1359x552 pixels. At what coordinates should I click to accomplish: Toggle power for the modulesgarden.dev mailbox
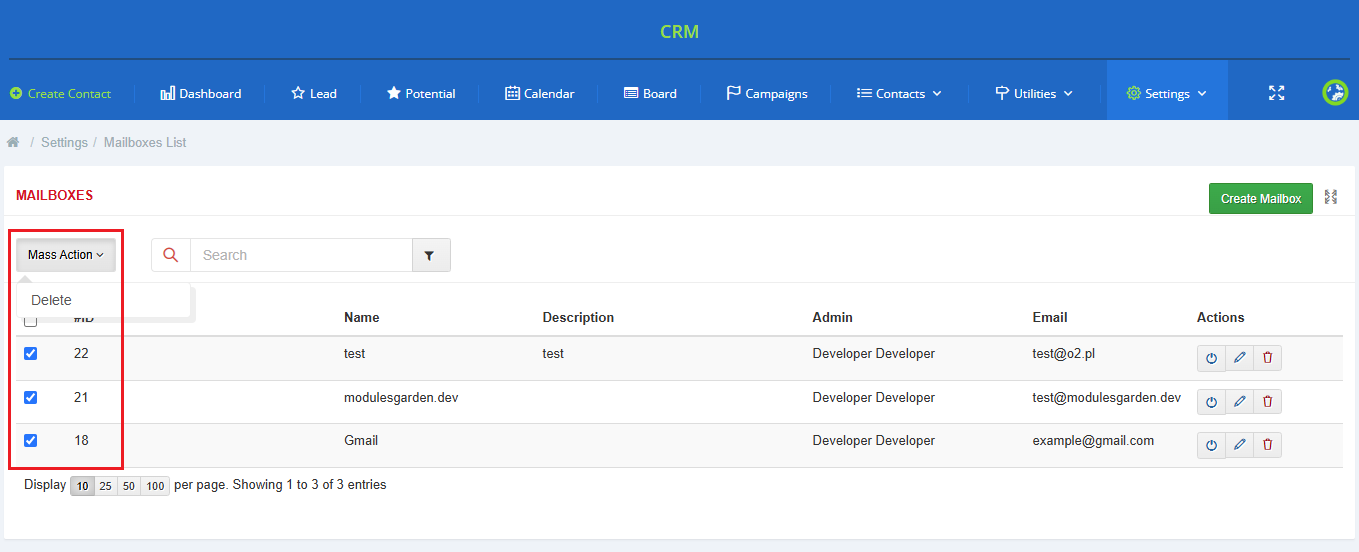(1211, 401)
